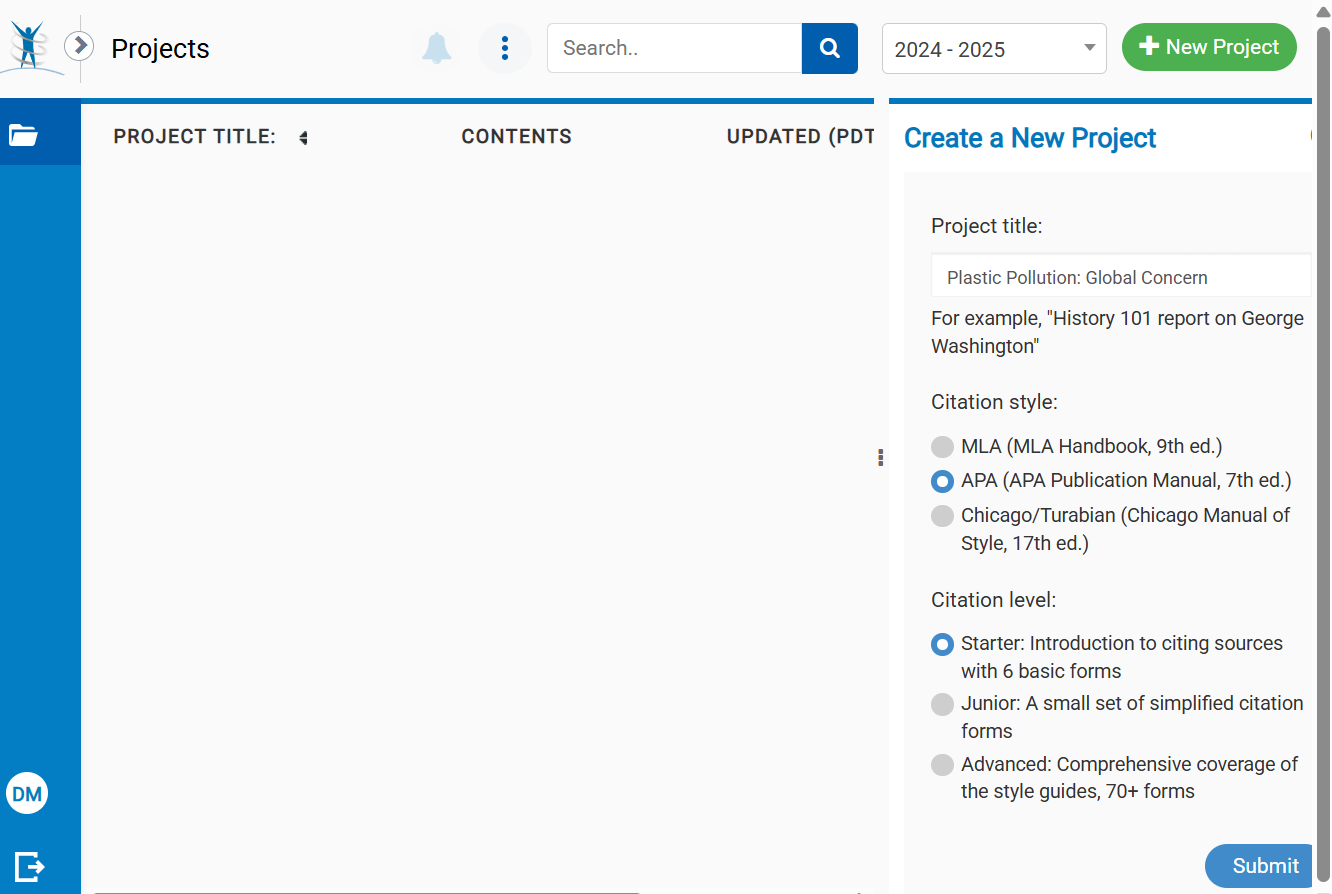Choose Advanced citation level
1332x894 pixels.
coord(942,765)
